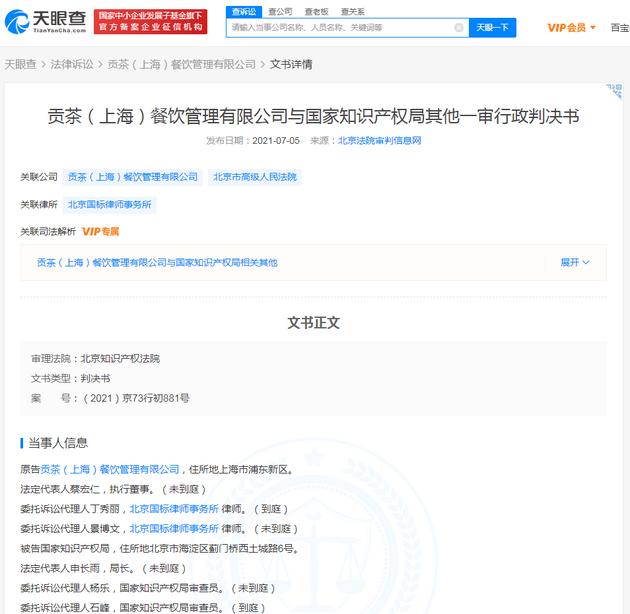Image resolution: width=630 pixels, height=614 pixels.
Task: Open 北京国标律师事务所 link beside 丁秀丽
Action: coord(174,509)
